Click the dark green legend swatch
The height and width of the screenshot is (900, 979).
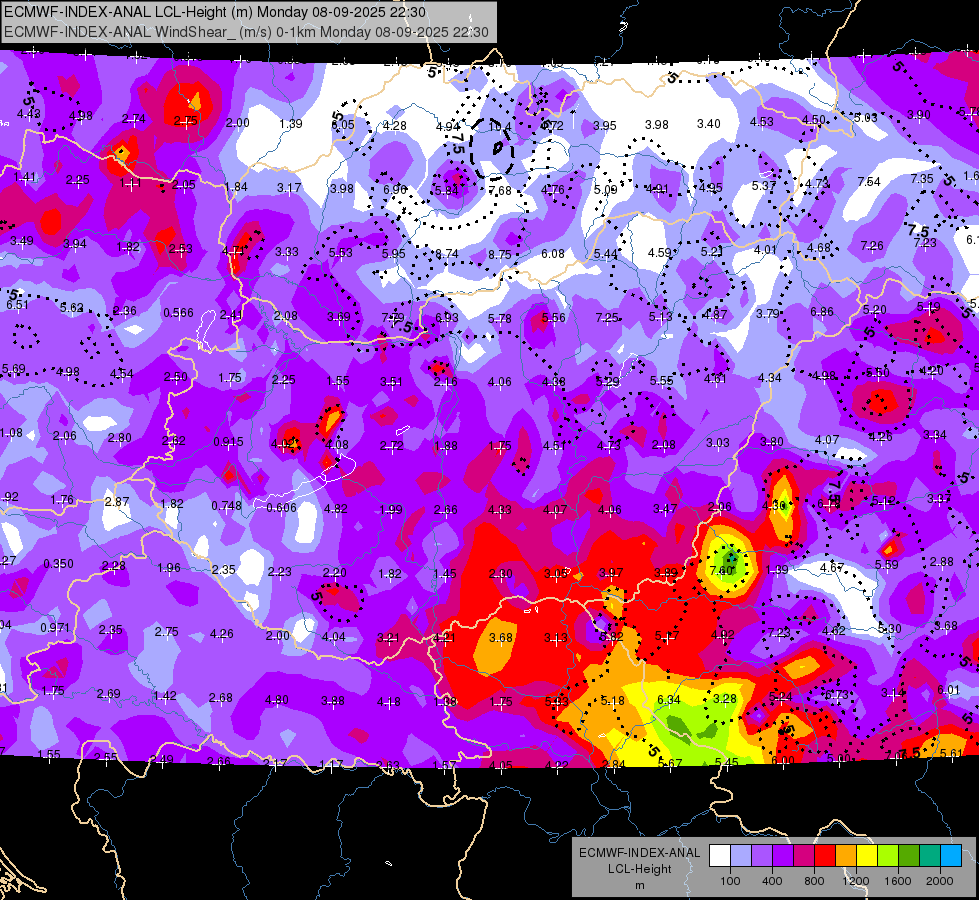click(909, 855)
